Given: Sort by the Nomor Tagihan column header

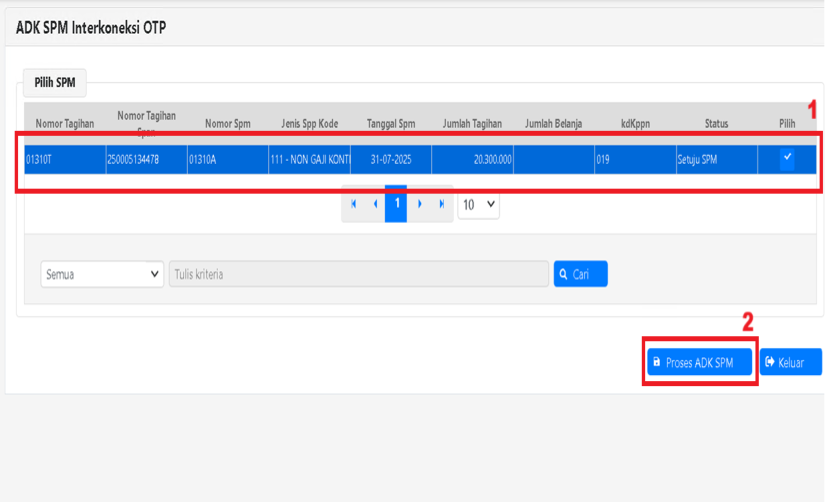Looking at the screenshot, I should tap(65, 124).
